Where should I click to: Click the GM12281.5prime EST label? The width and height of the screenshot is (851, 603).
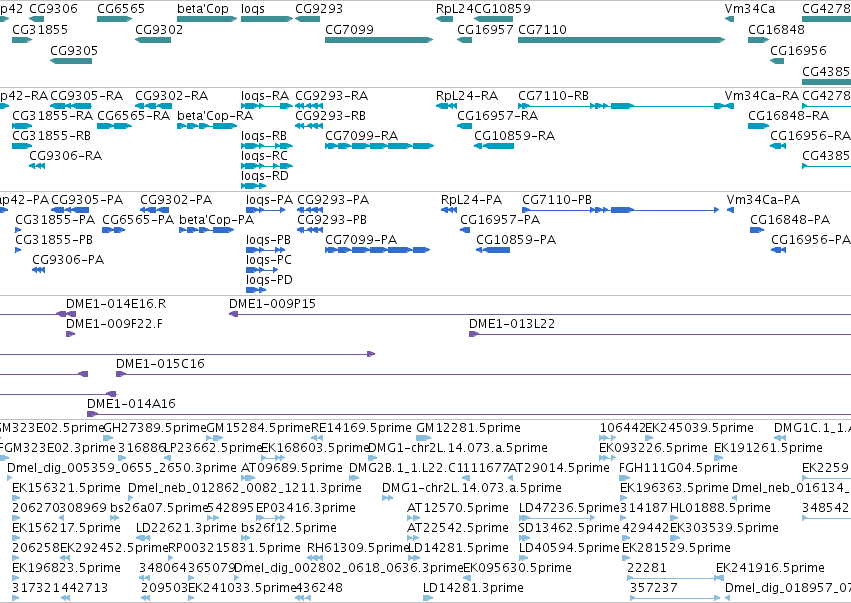pyautogui.click(x=468, y=428)
